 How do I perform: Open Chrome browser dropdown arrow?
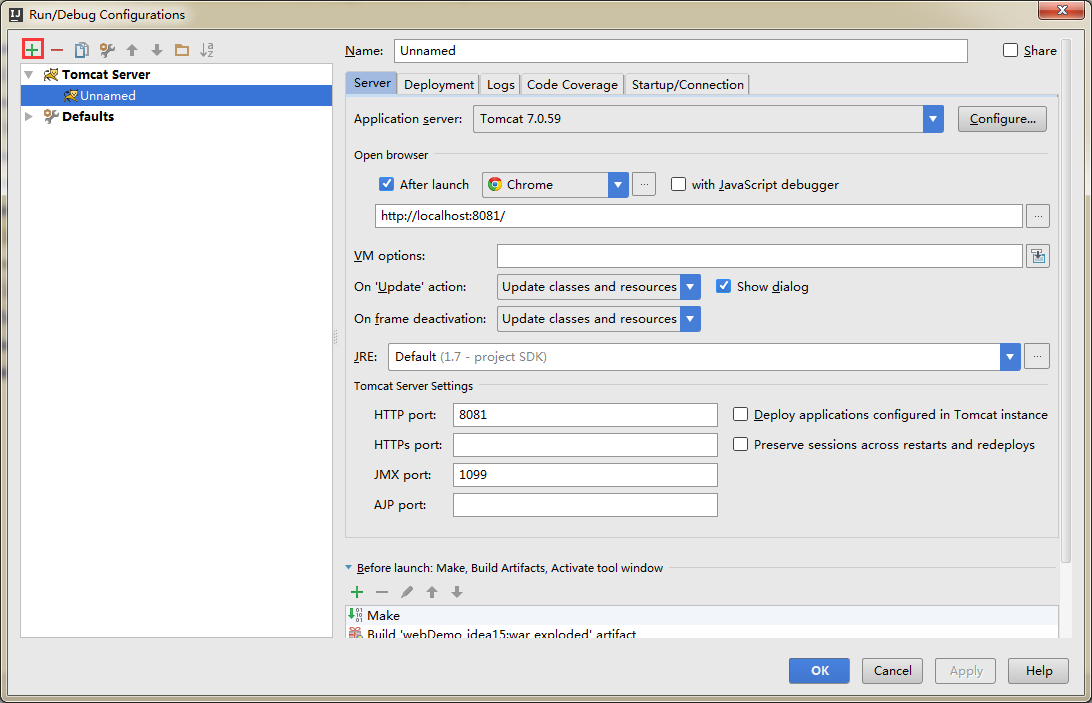[x=618, y=185]
